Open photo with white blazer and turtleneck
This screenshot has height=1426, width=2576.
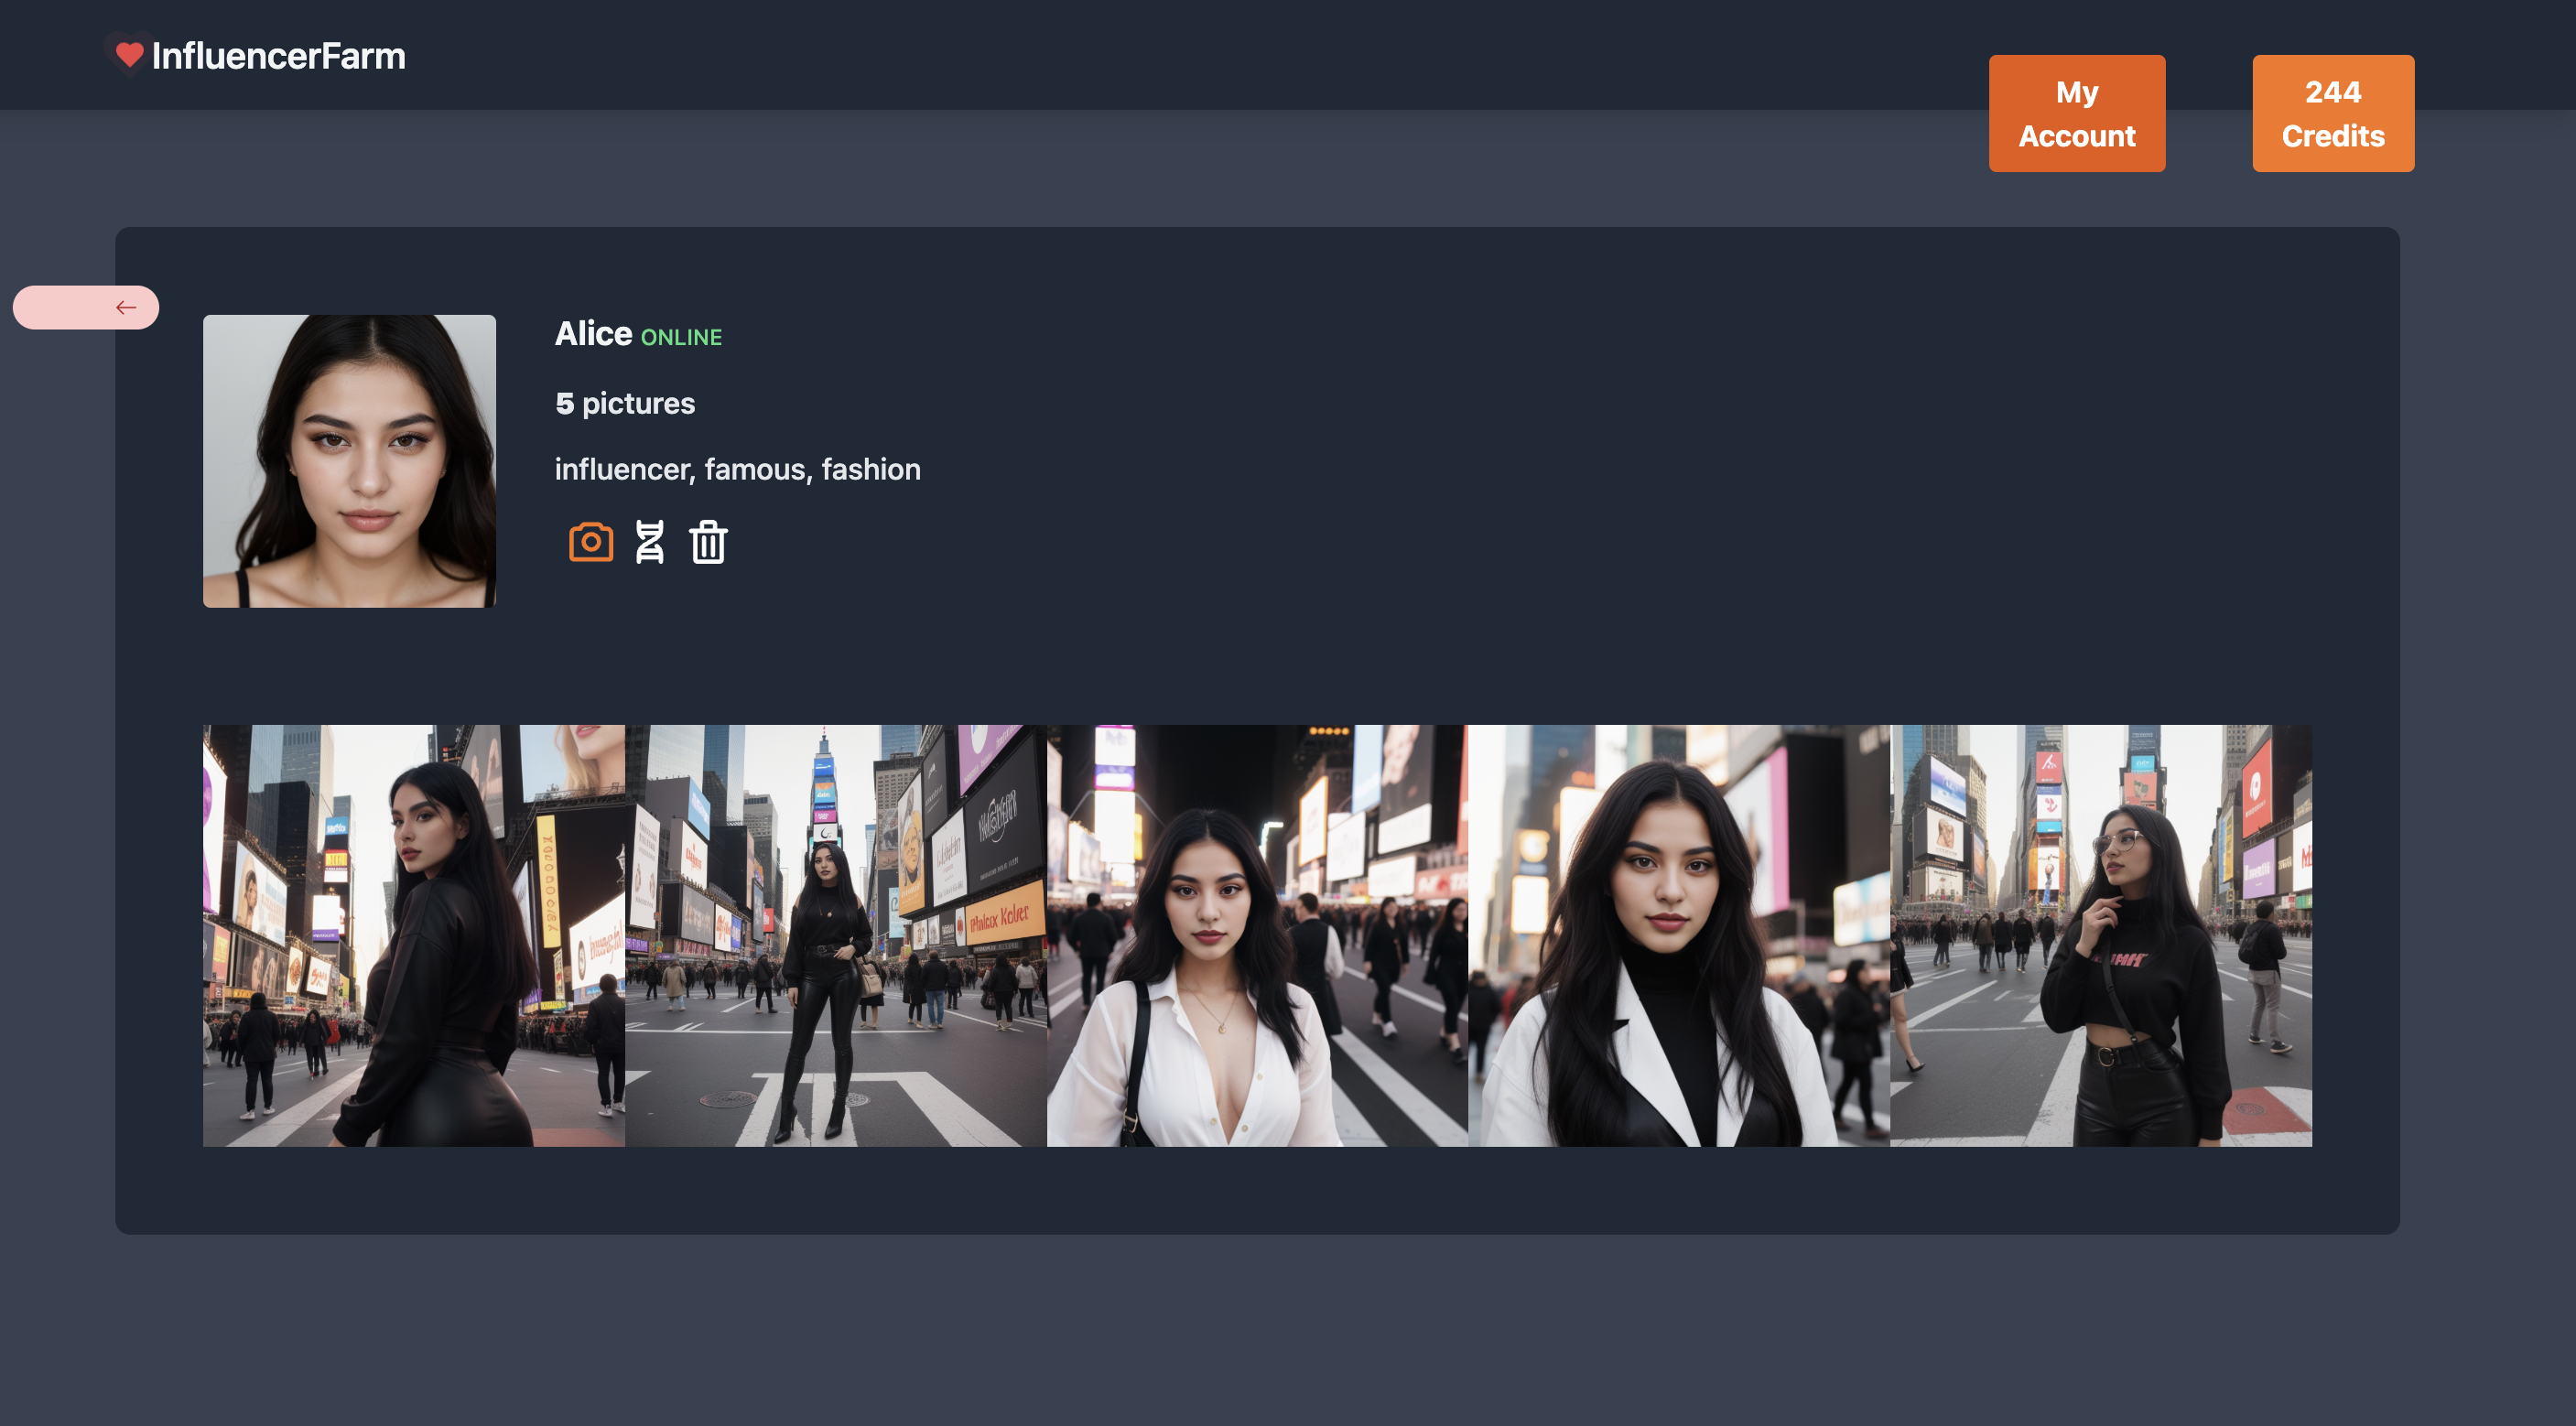point(1678,935)
